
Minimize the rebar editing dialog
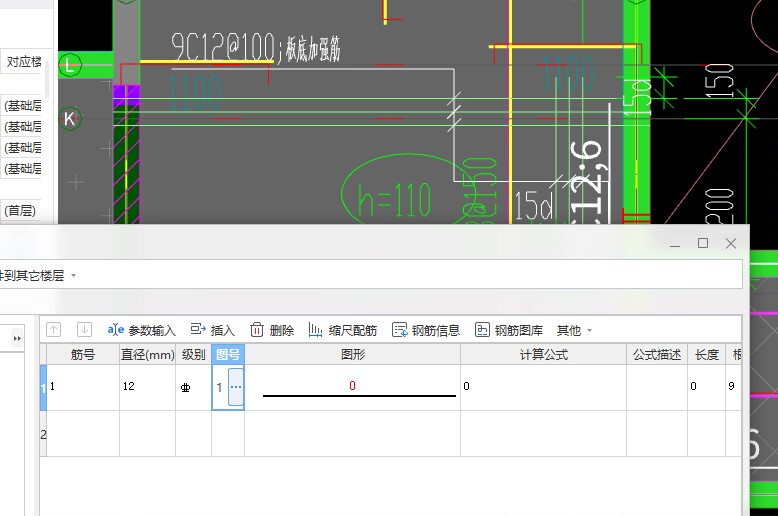coord(675,243)
